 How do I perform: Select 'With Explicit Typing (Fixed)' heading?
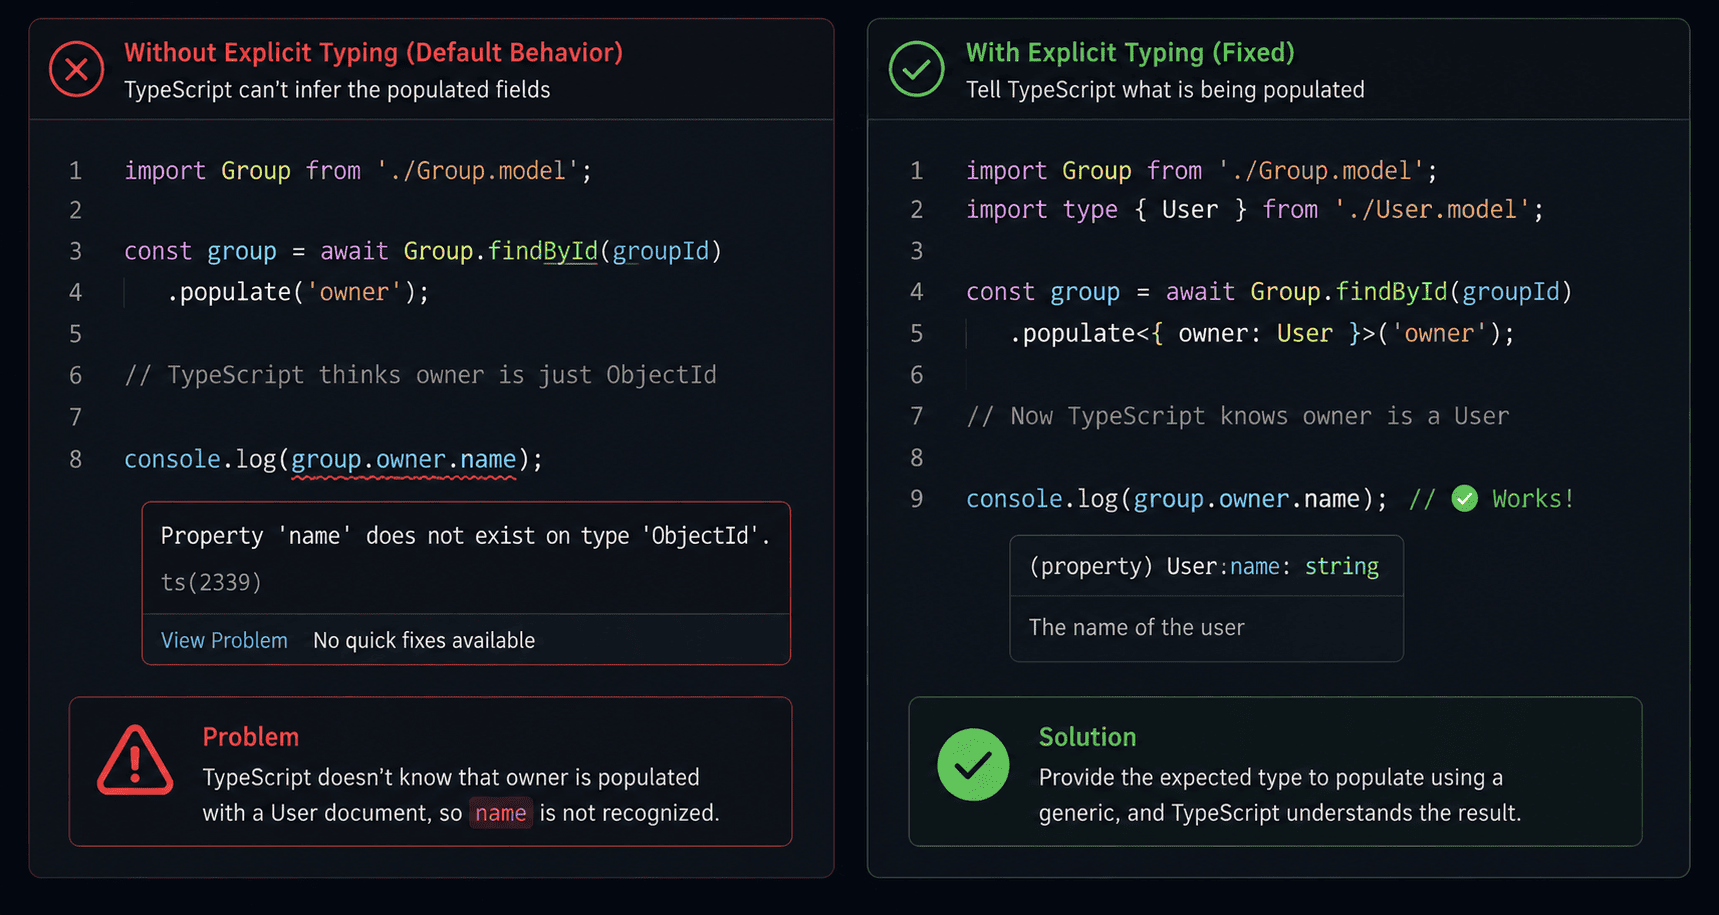click(1130, 52)
